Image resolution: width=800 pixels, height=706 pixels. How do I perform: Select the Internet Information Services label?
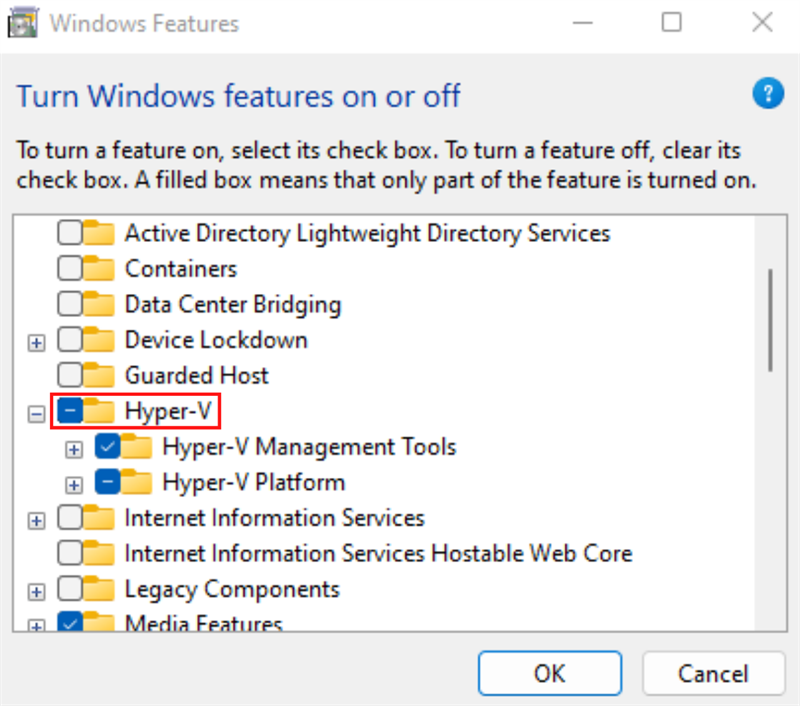(274, 518)
